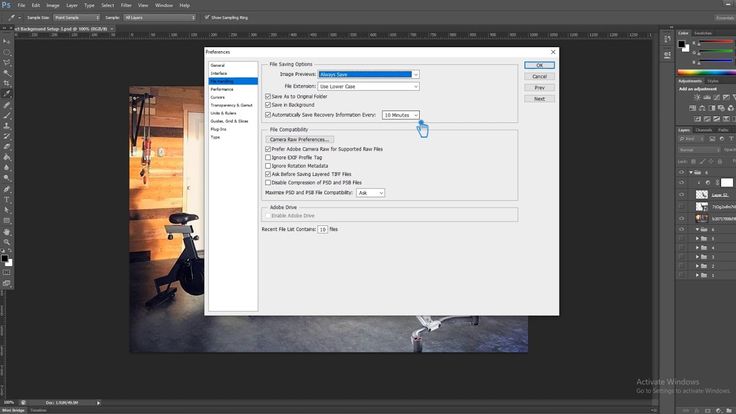Expand the Image Previews dropdown

click(x=369, y=74)
